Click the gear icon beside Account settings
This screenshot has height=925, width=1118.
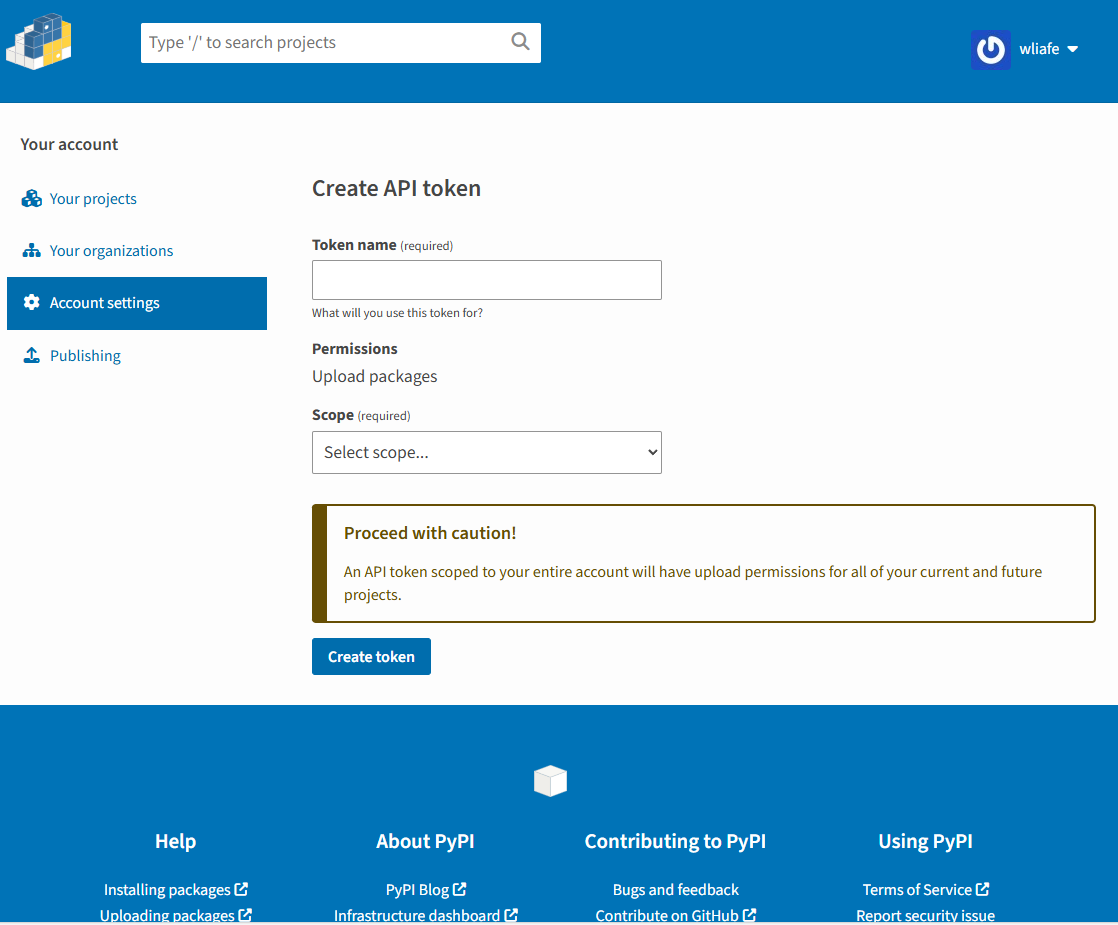point(31,303)
